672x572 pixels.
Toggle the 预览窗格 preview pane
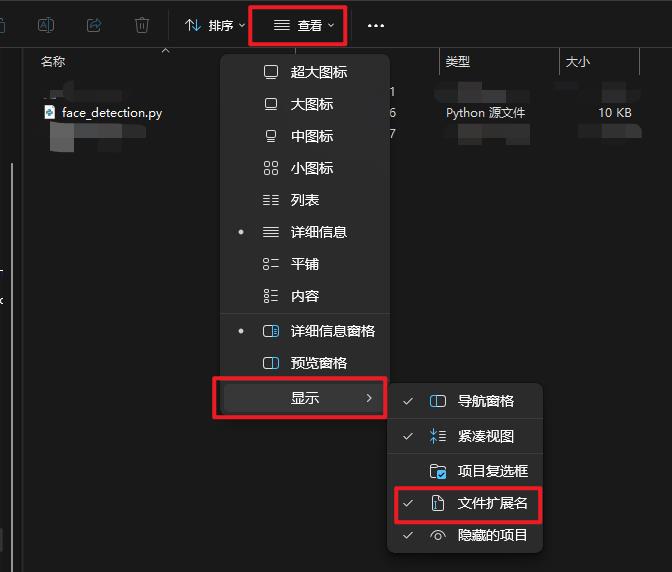pyautogui.click(x=305, y=363)
